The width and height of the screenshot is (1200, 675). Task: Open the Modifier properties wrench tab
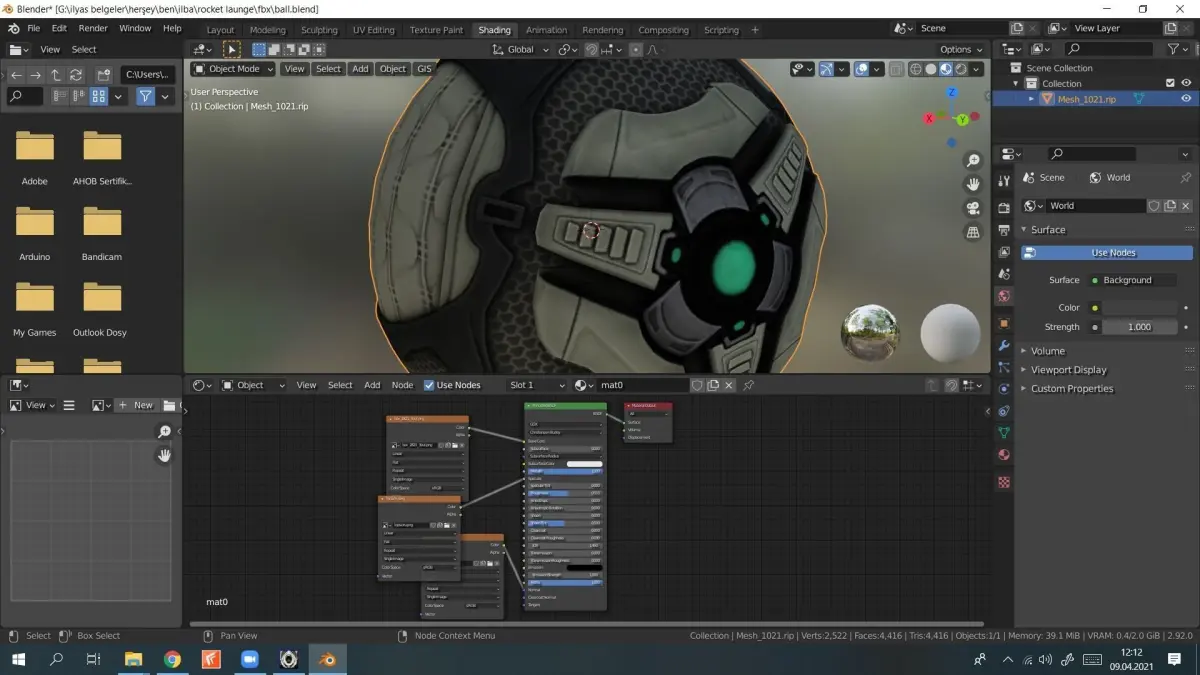coord(1004,345)
